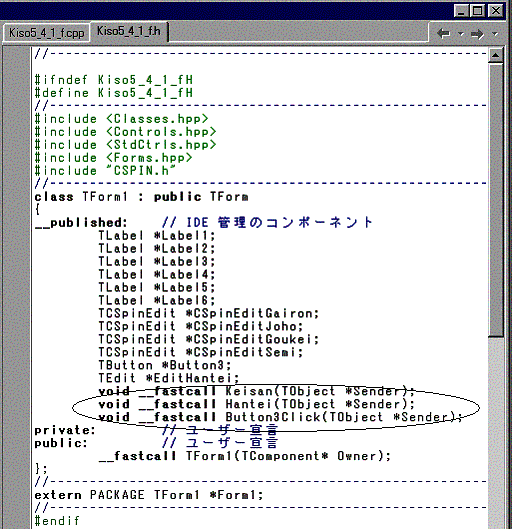Minimize the editor window
This screenshot has width=512, height=529.
pos(461,11)
